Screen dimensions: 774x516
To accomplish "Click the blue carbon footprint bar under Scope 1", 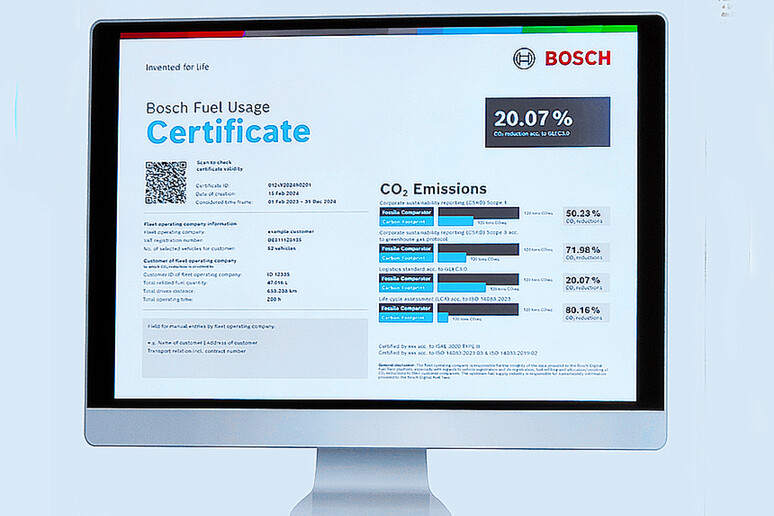I will (x=456, y=221).
